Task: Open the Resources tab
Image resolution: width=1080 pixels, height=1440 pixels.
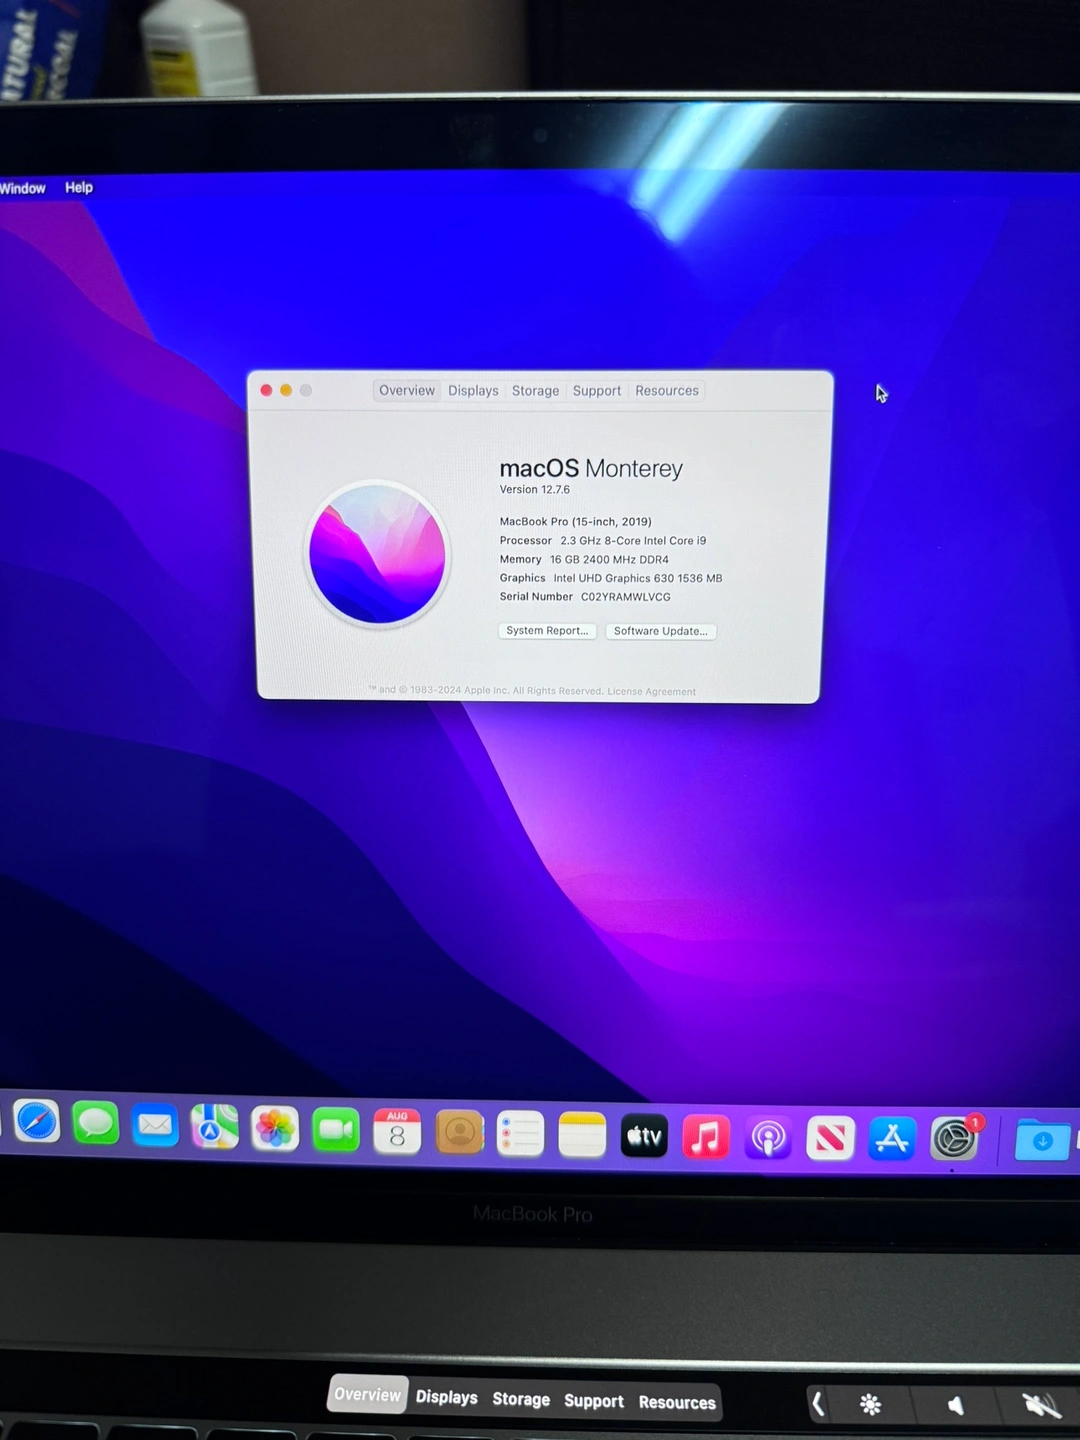Action: click(x=667, y=391)
